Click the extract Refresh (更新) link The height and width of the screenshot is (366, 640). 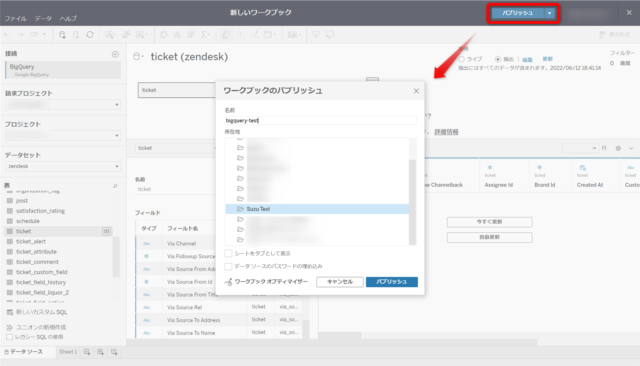point(547,59)
